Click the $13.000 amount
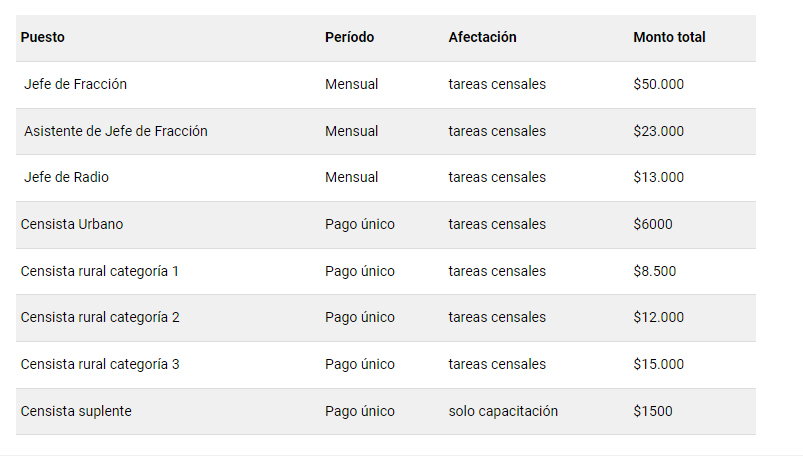803x458 pixels. (x=658, y=178)
